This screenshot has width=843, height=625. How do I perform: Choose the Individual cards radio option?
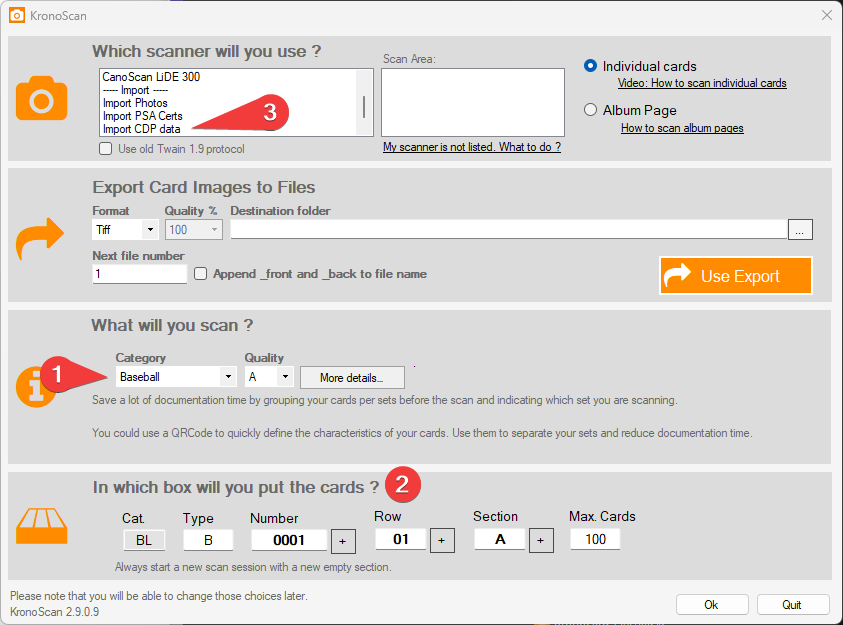click(590, 66)
